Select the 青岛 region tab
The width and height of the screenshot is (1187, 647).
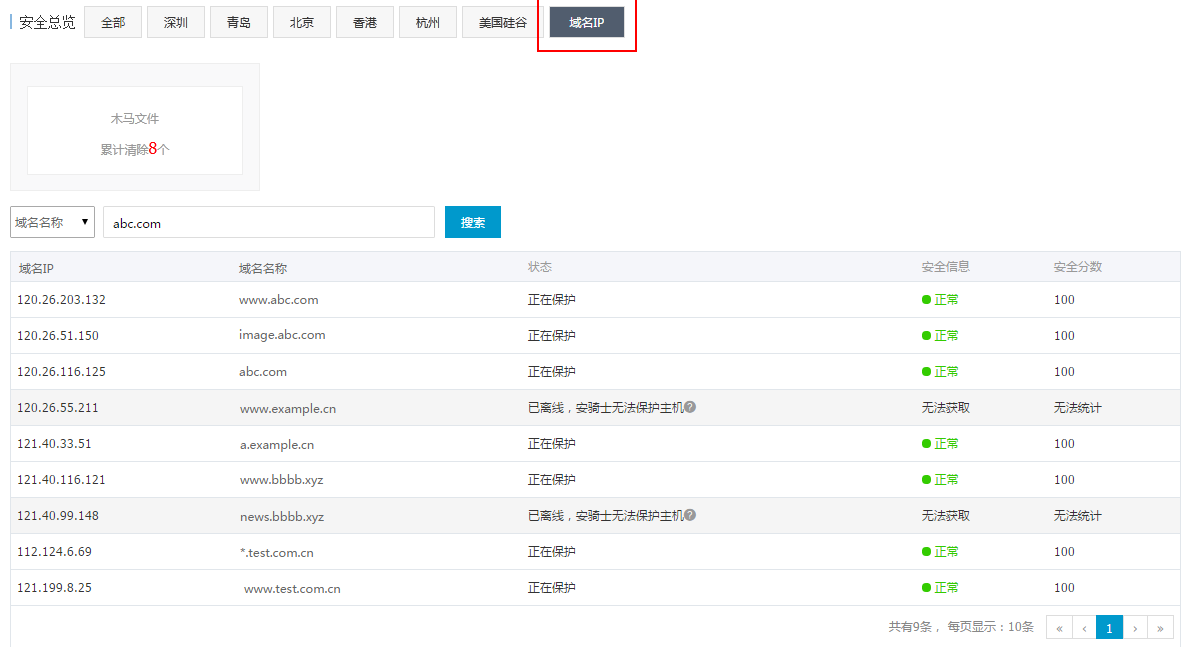point(239,22)
